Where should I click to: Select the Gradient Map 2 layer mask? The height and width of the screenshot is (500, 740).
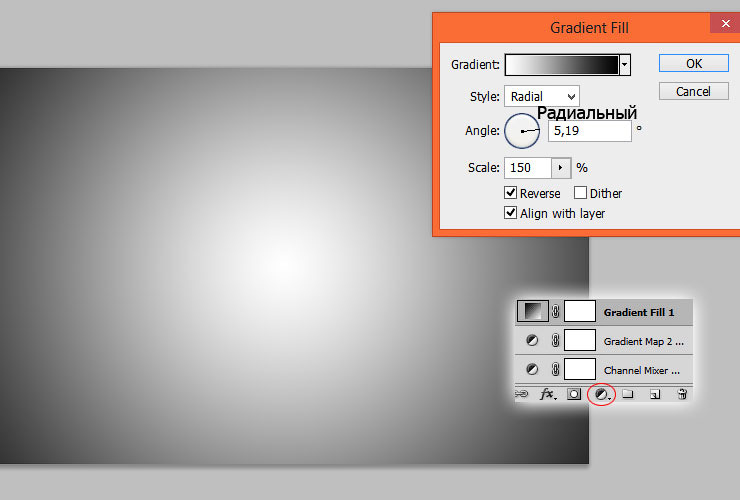point(580,340)
